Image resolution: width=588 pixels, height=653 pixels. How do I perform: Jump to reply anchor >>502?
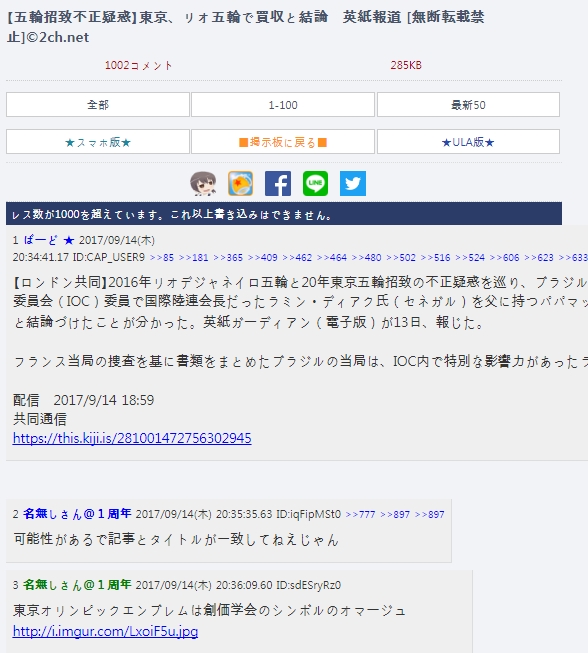pos(401,257)
